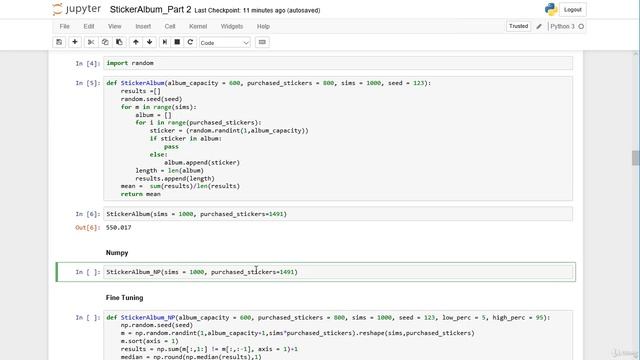
Task: Click inside the StickerAlbum function definition cell
Action: [x=338, y=138]
